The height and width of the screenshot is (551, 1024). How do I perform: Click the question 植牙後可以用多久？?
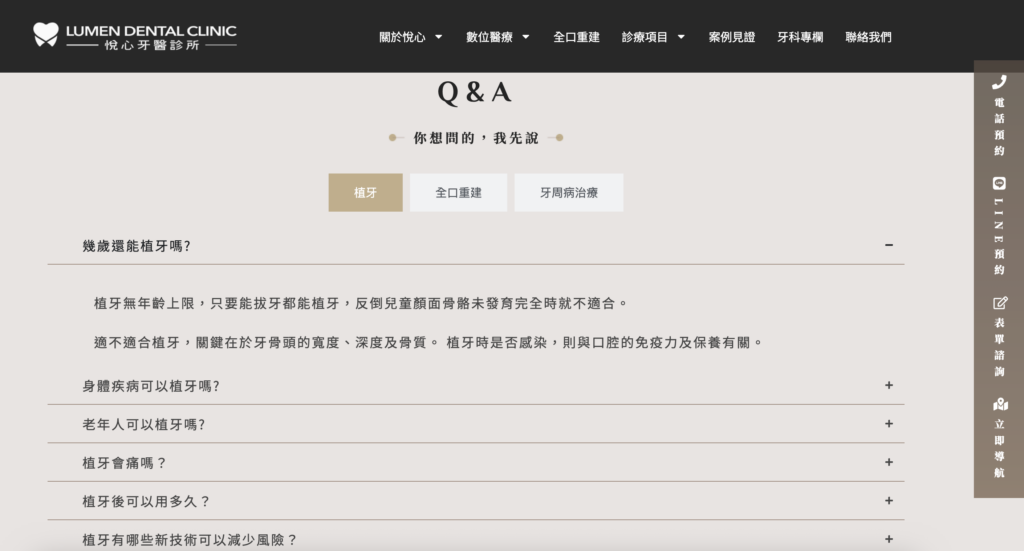[146, 502]
